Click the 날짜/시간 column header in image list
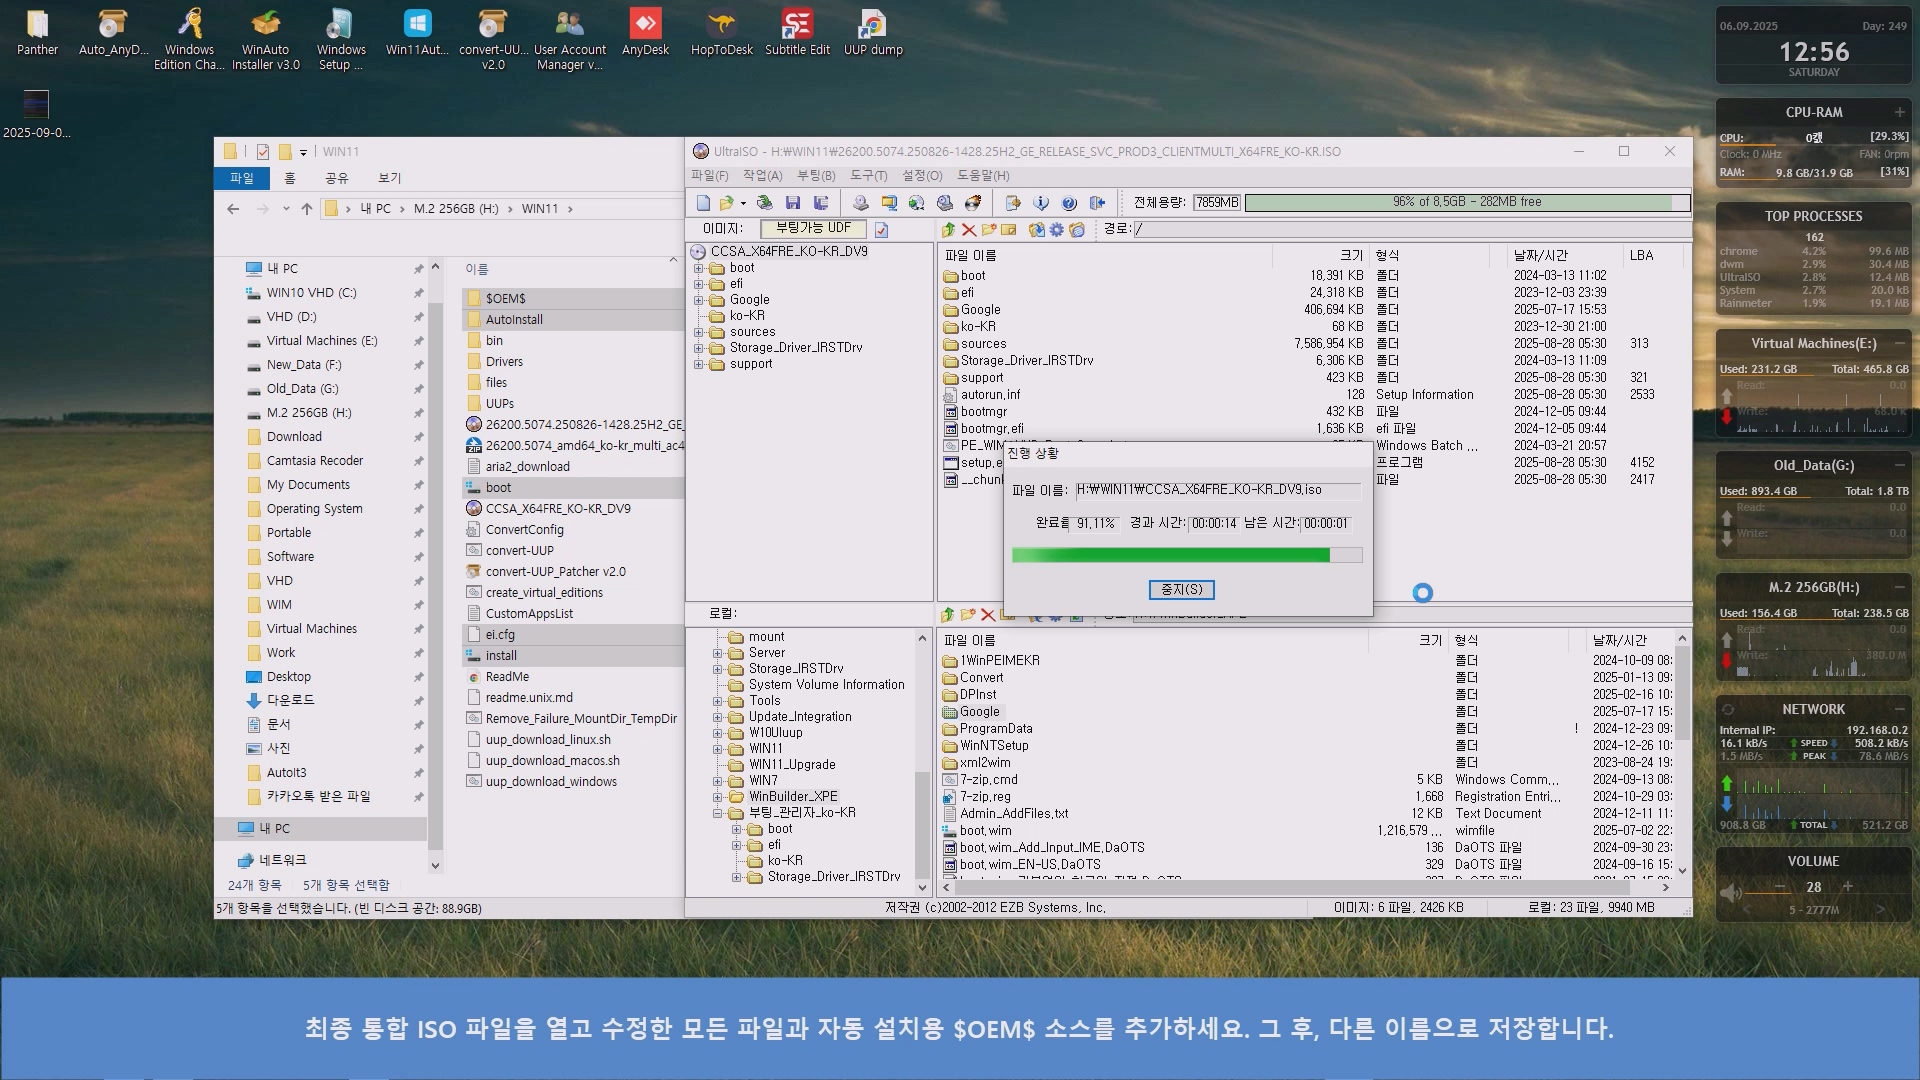This screenshot has height=1080, width=1920. (1541, 256)
